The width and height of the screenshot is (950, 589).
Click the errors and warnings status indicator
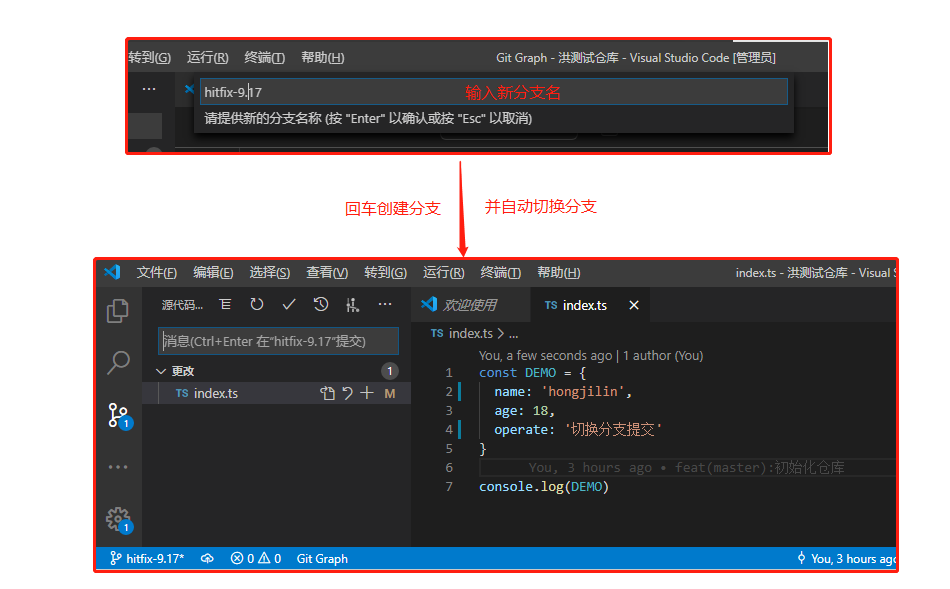(x=255, y=558)
